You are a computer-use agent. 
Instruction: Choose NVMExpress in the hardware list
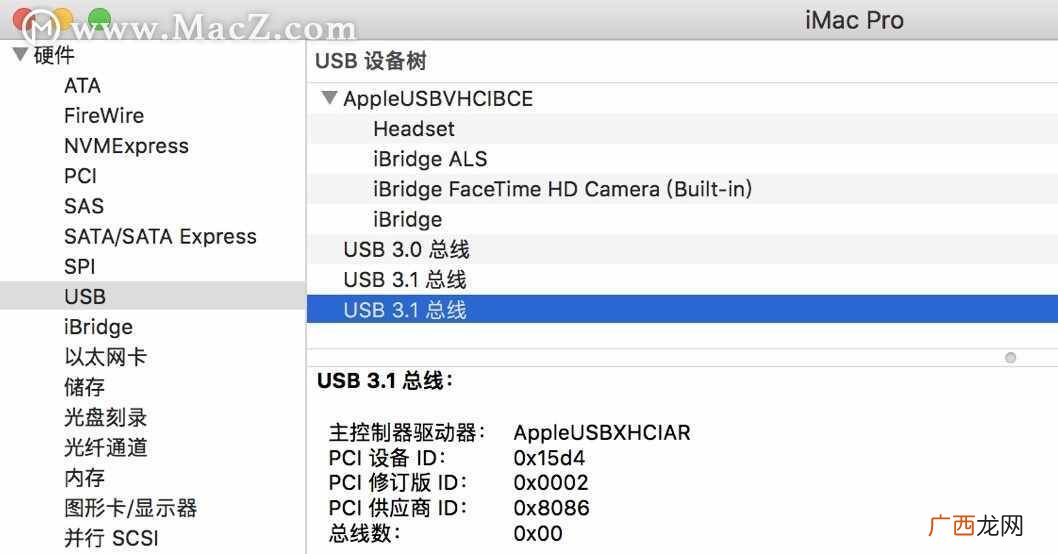(126, 146)
